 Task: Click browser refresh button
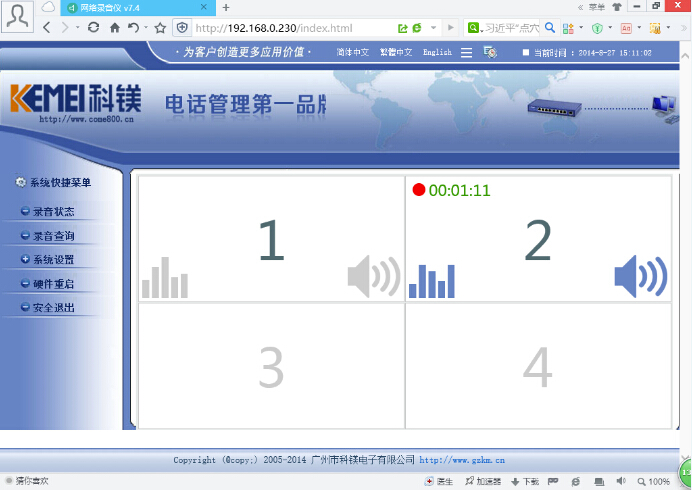93,28
